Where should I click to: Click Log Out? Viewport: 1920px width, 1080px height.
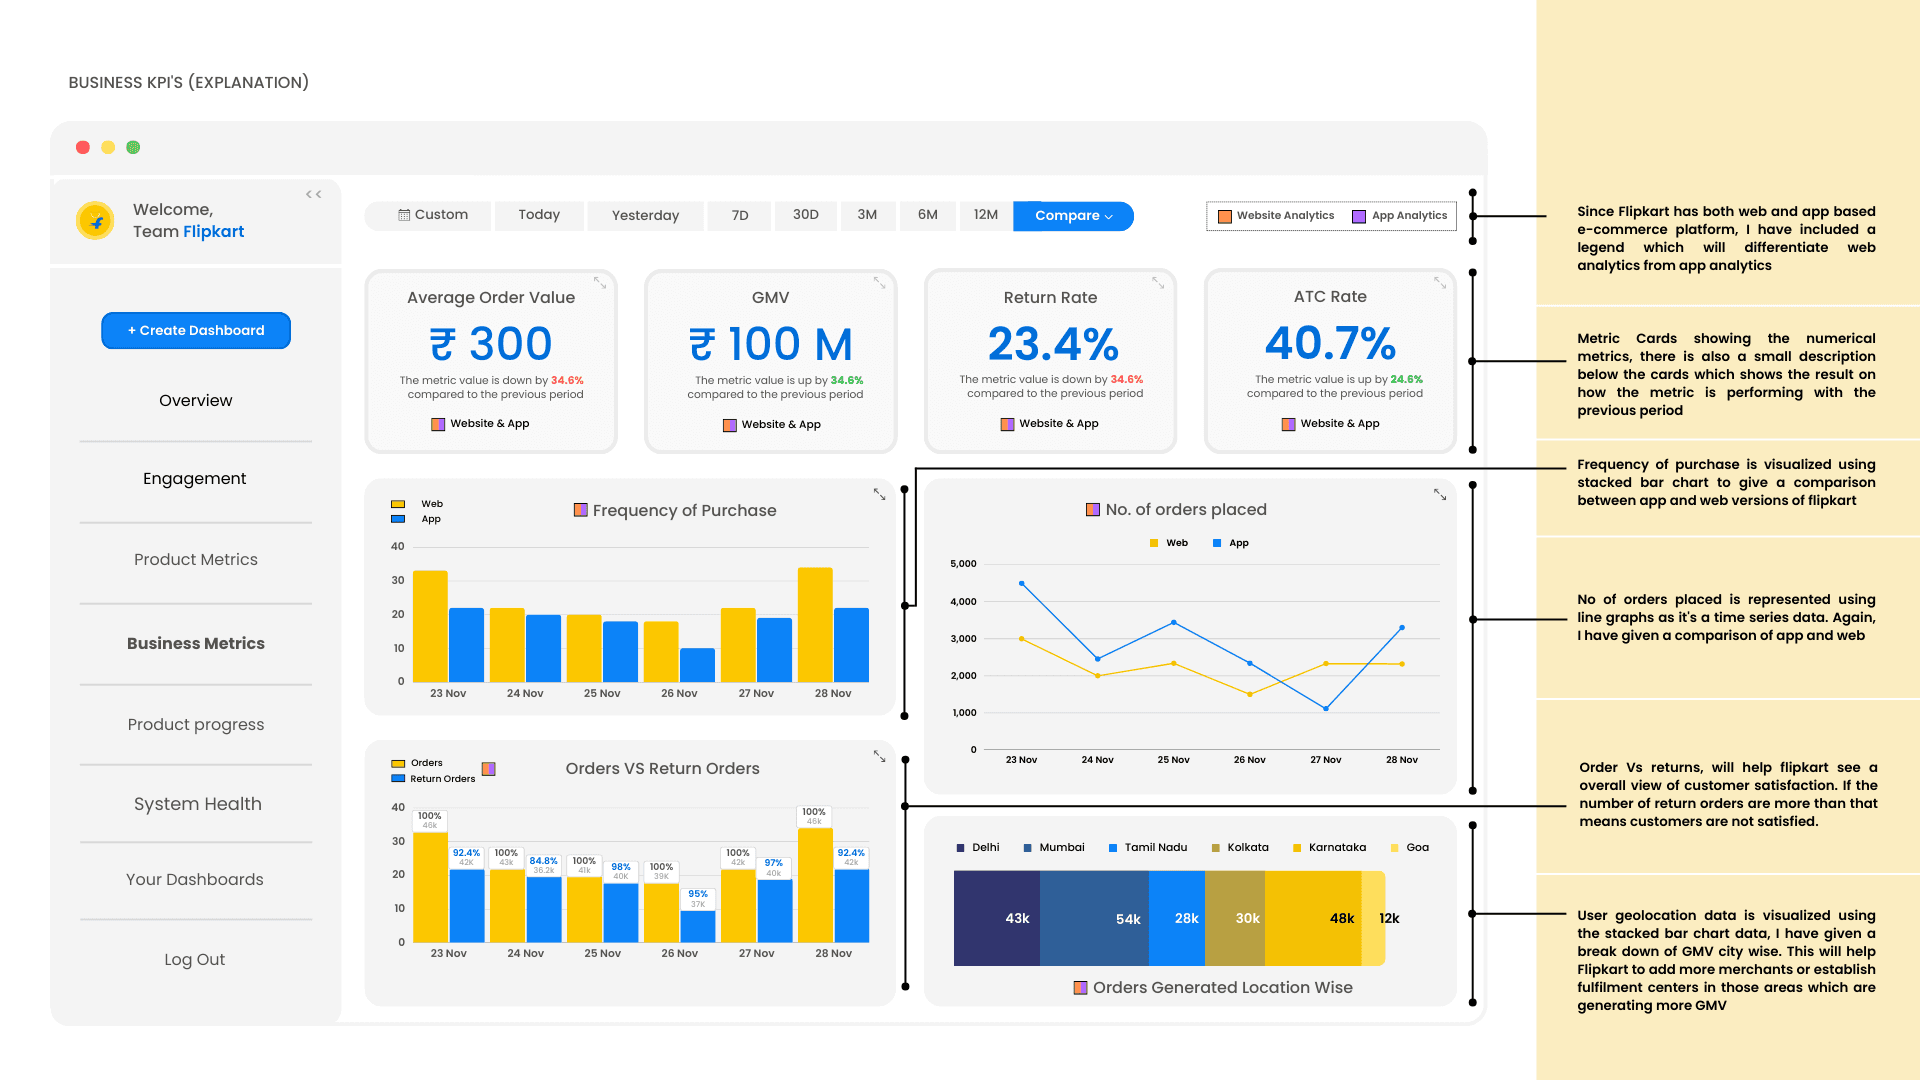click(195, 960)
